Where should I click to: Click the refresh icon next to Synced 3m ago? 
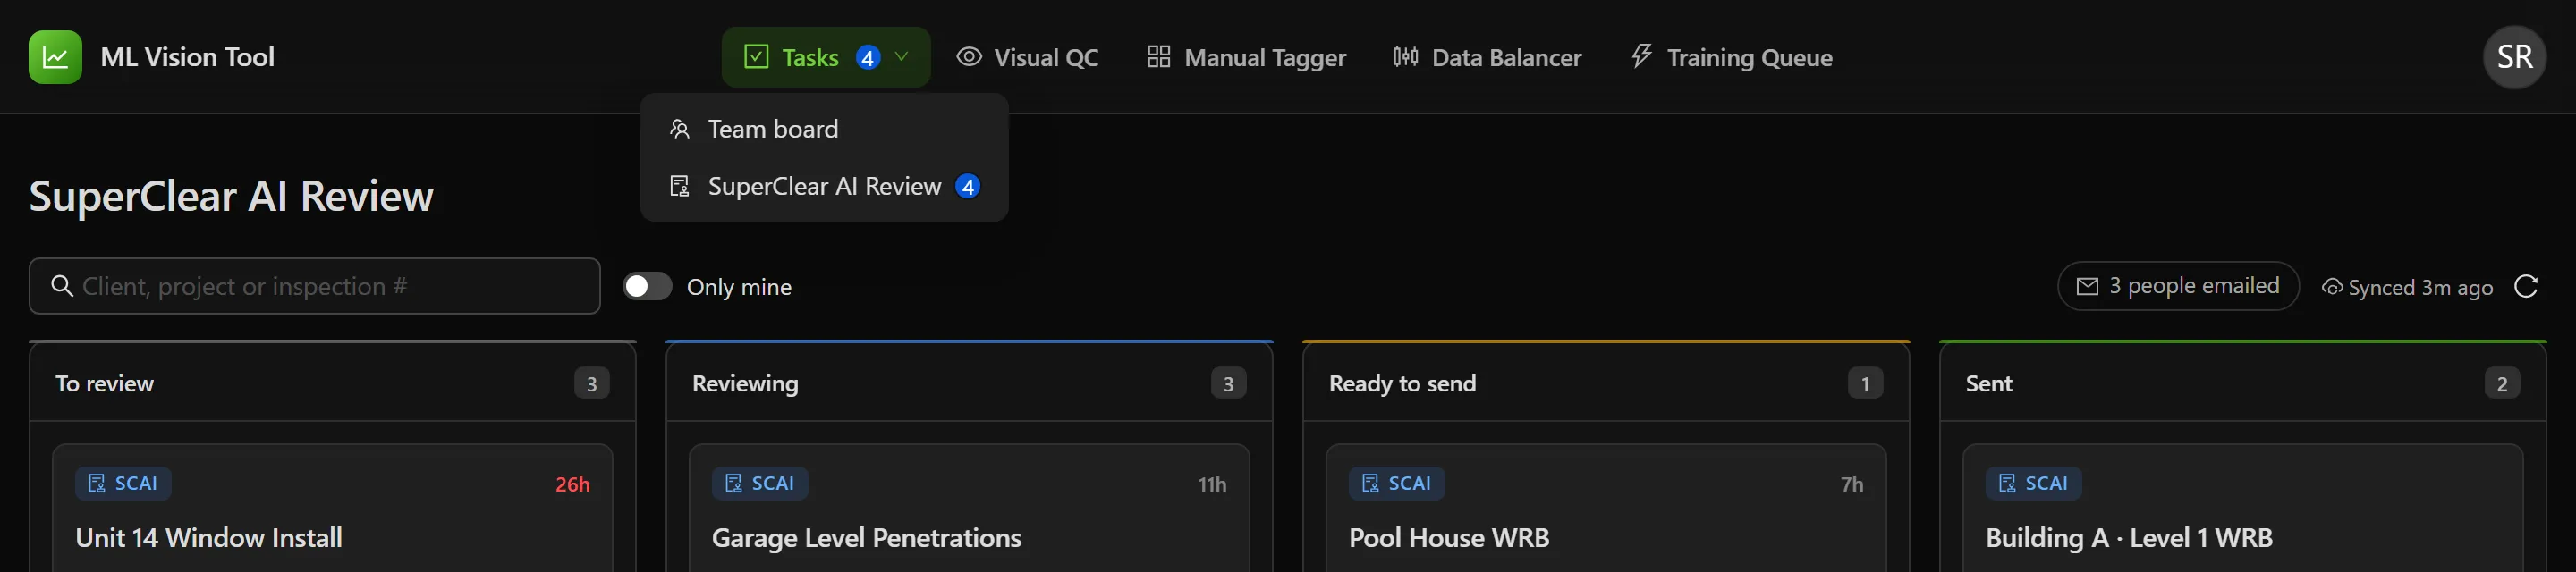point(2526,287)
